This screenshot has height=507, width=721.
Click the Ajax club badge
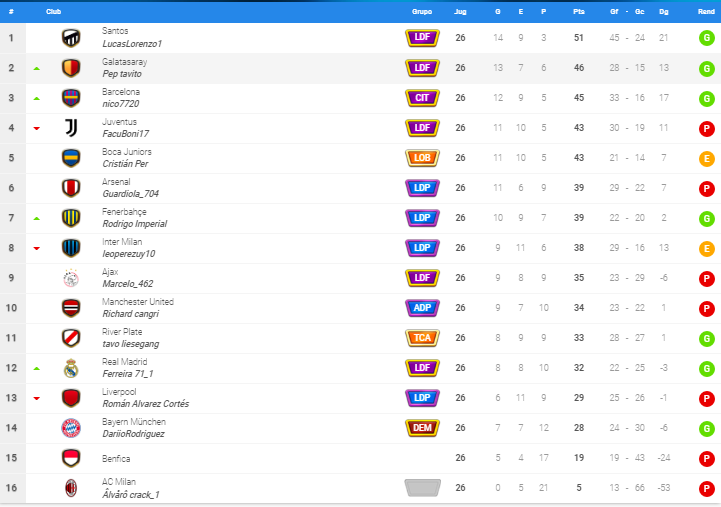71,278
